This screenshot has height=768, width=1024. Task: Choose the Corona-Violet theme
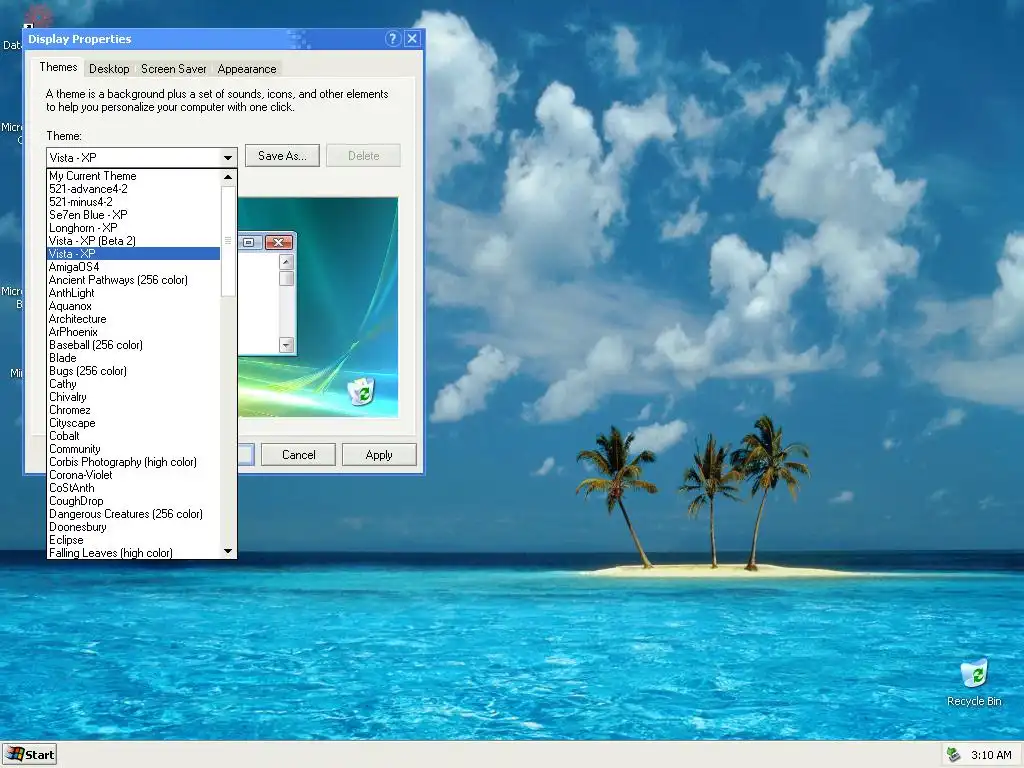click(134, 475)
